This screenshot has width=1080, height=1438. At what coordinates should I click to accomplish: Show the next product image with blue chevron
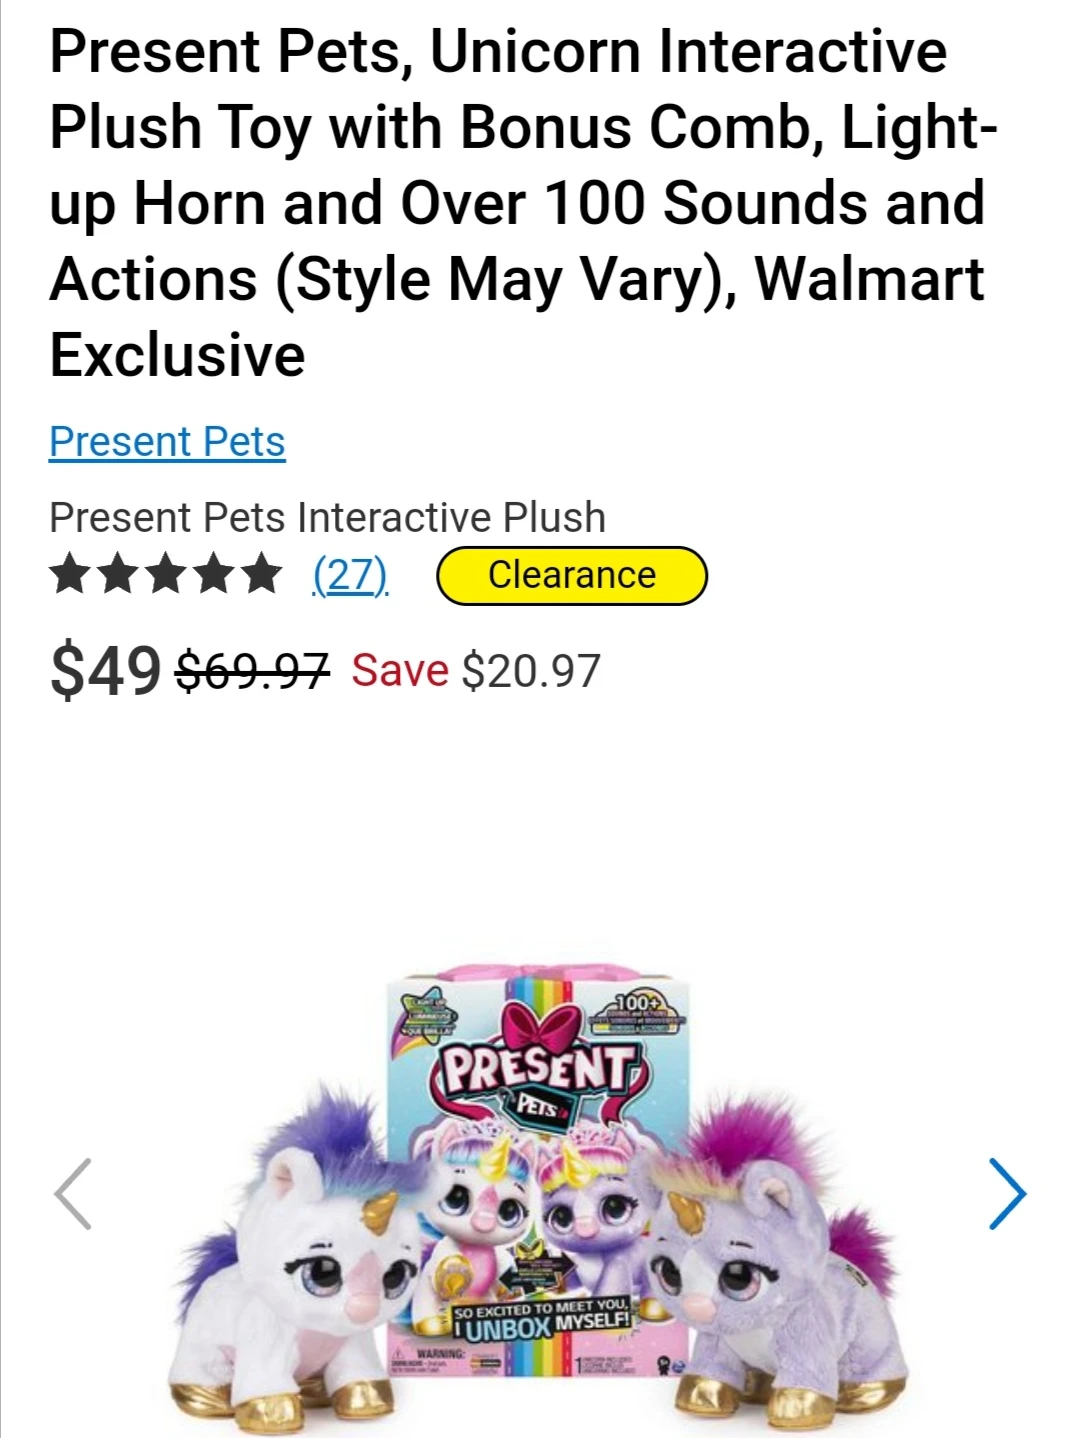point(1007,1193)
